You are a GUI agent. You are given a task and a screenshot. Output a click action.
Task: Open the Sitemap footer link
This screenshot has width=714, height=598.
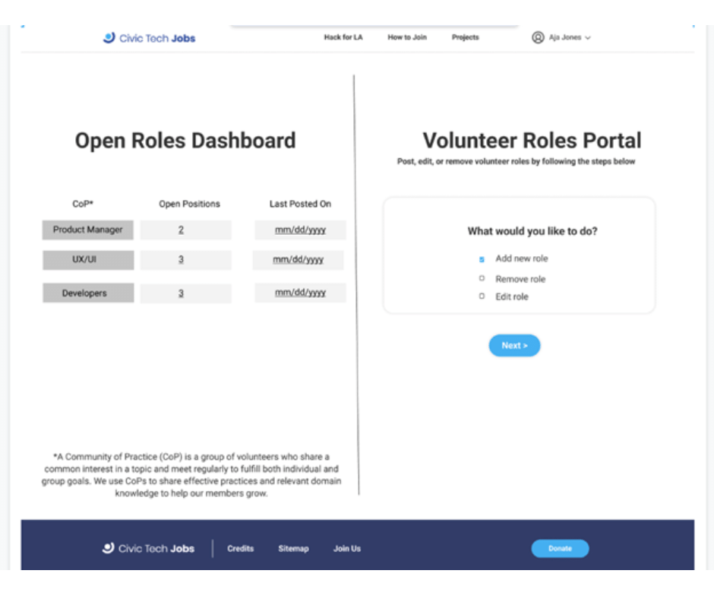click(293, 549)
